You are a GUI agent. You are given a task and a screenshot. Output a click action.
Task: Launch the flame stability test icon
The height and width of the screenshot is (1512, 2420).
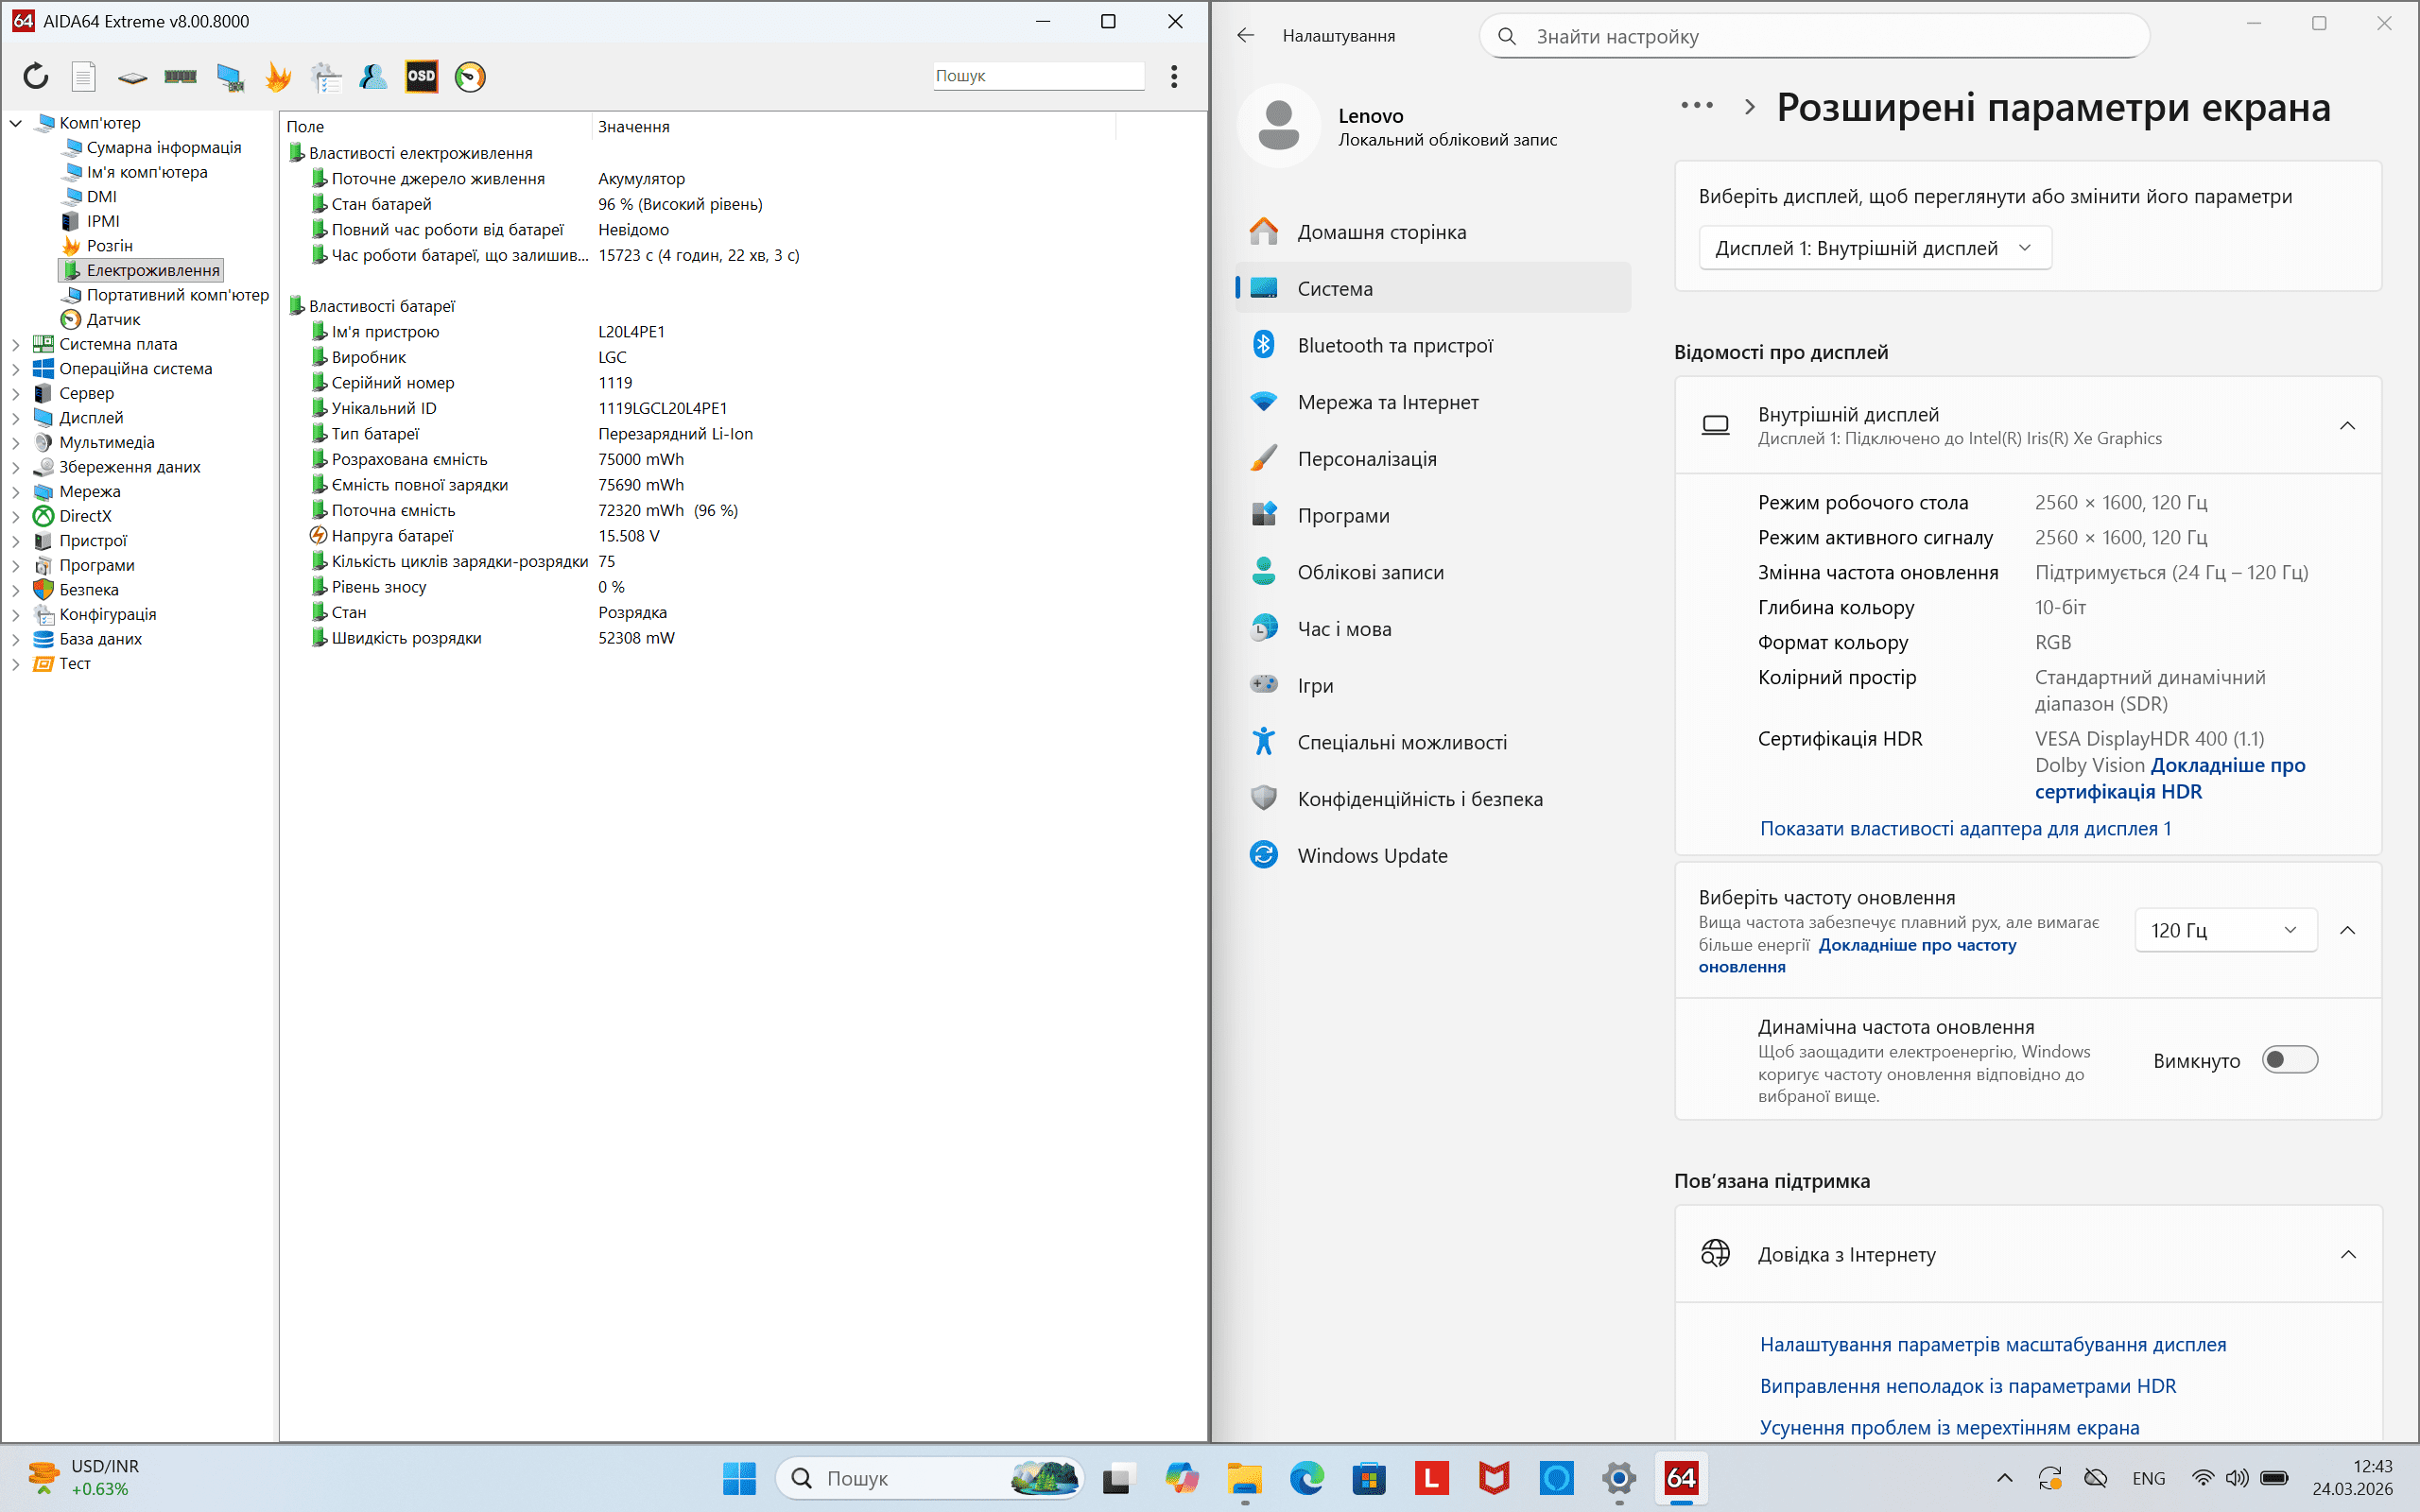point(278,76)
